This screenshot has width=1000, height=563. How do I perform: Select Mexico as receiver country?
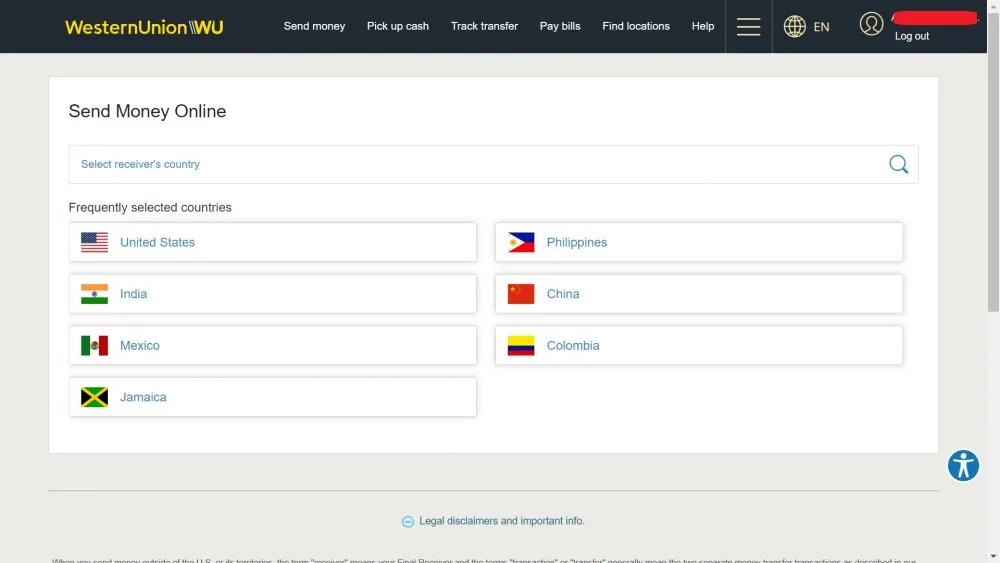pyautogui.click(x=272, y=346)
